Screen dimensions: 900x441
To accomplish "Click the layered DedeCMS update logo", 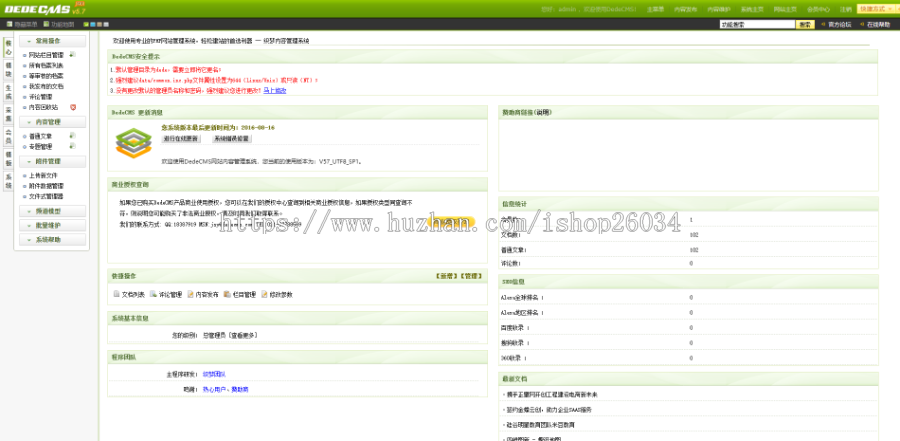I will 133,142.
